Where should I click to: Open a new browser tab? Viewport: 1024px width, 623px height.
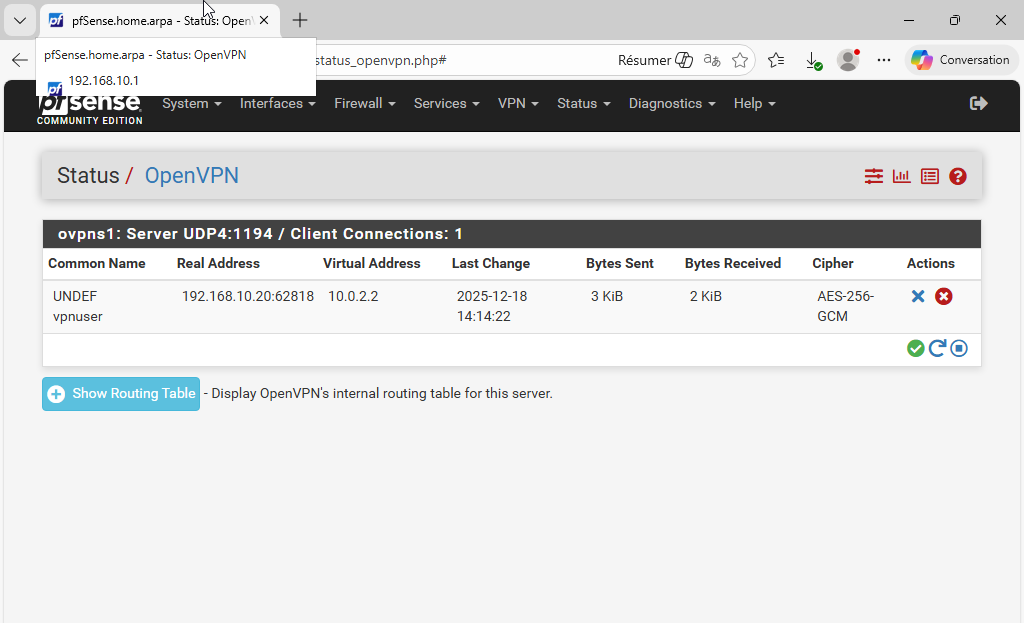pos(300,20)
